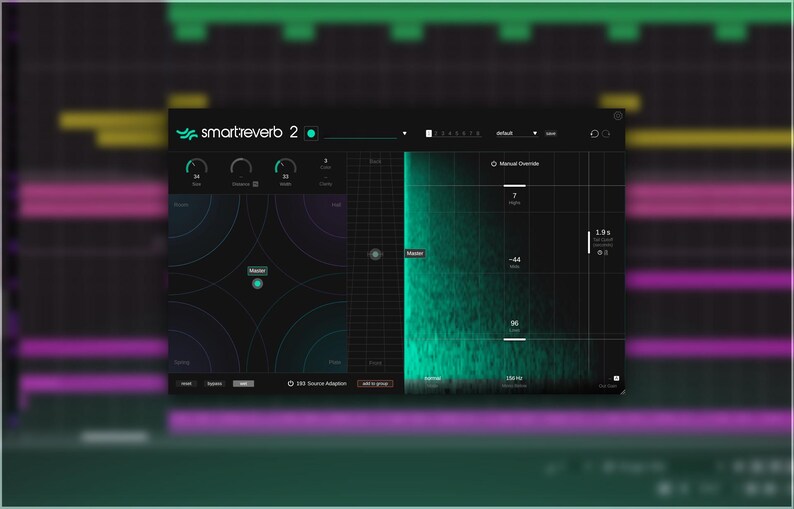Click the Lows band handle bar
The image size is (794, 509).
tap(514, 339)
